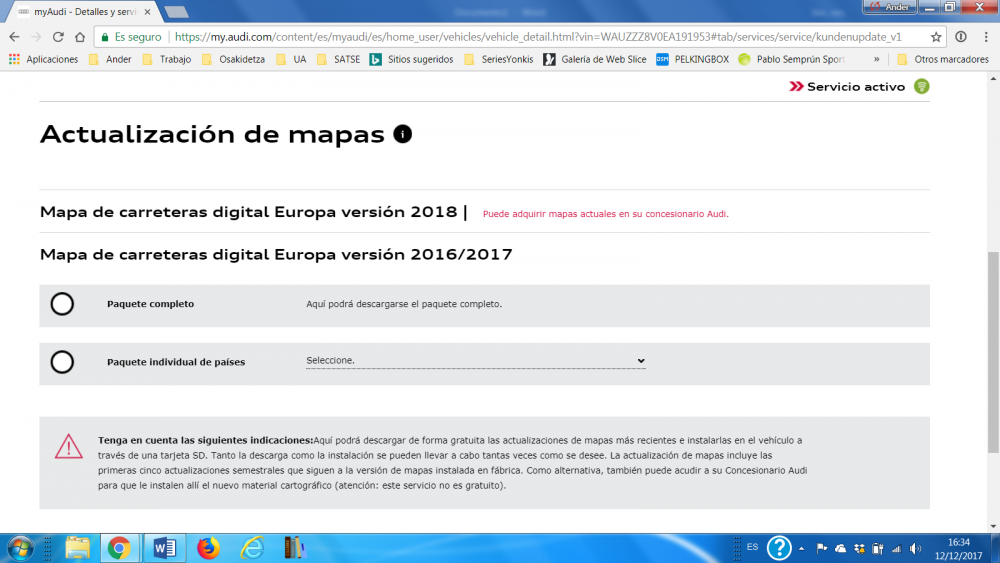This screenshot has width=1000, height=563.
Task: Click the page vertical scrollbar thumb
Action: 993,352
